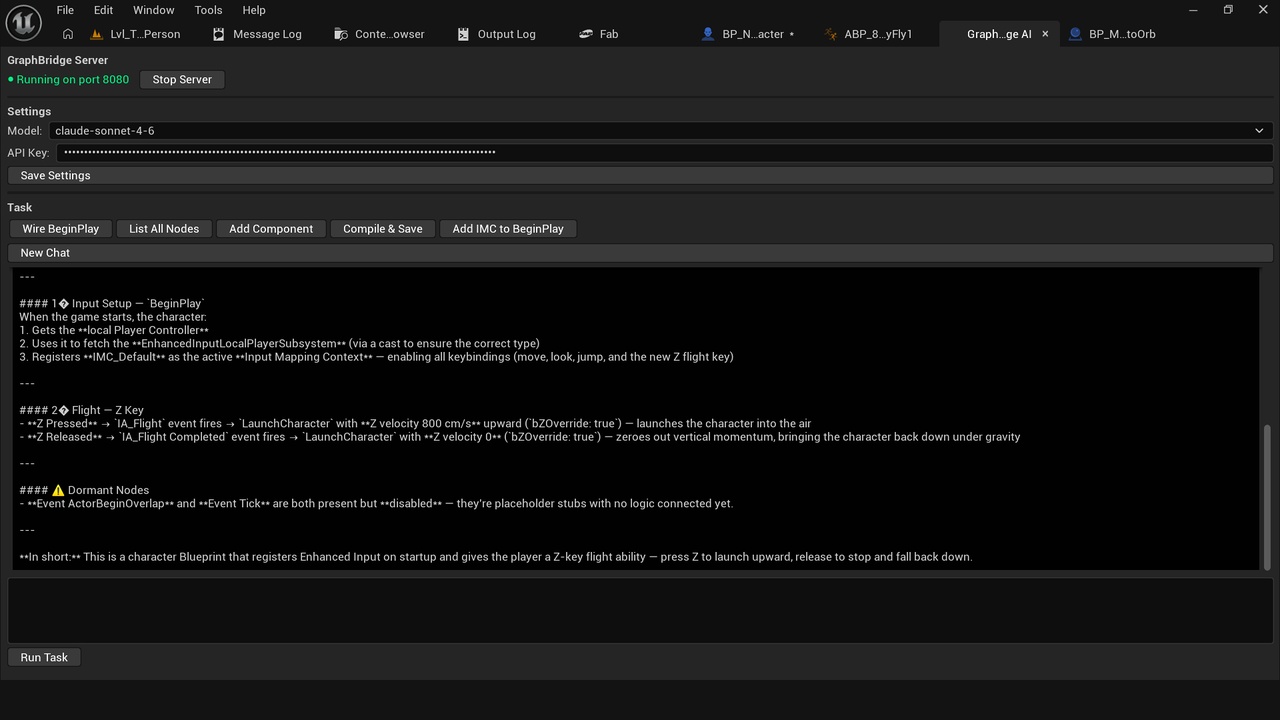1280x720 pixels.
Task: Close the Unreal Editor window
Action: (1262, 10)
